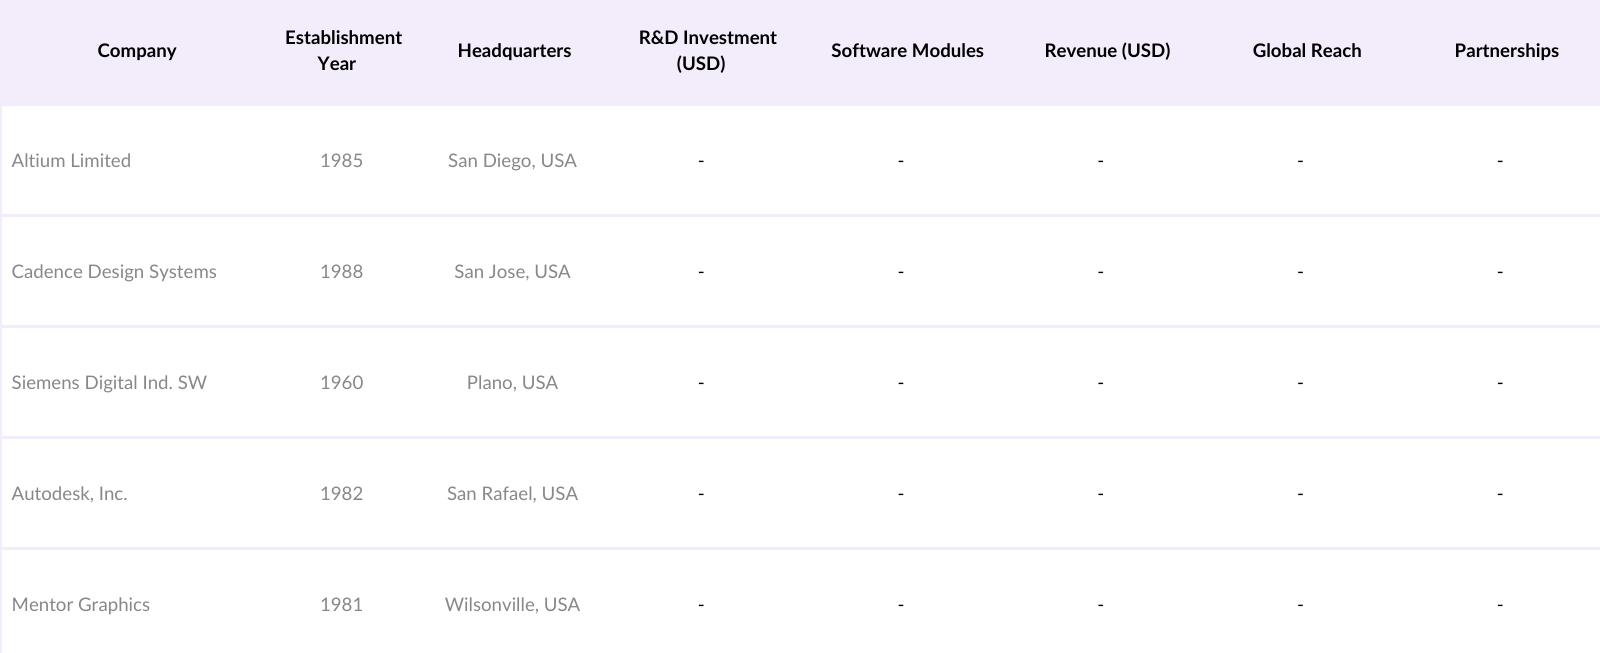Select the Altium Limited company cell
This screenshot has width=1600, height=653.
(71, 161)
